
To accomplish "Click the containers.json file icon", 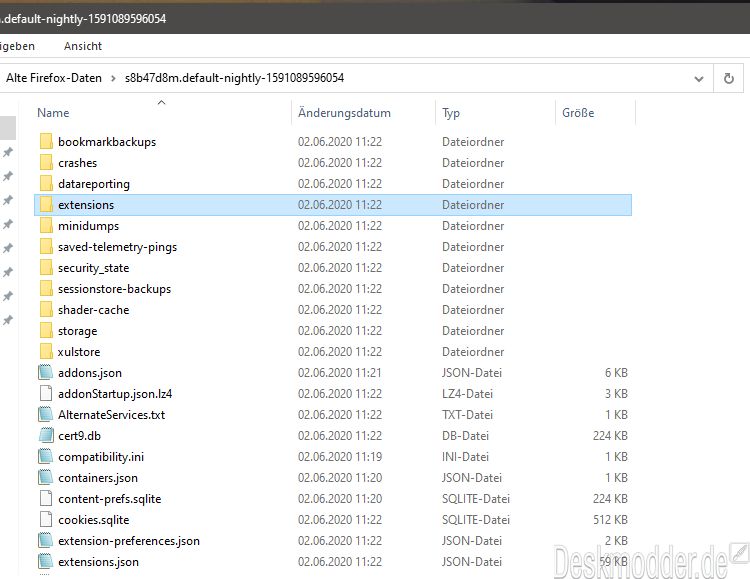I will pyautogui.click(x=45, y=478).
